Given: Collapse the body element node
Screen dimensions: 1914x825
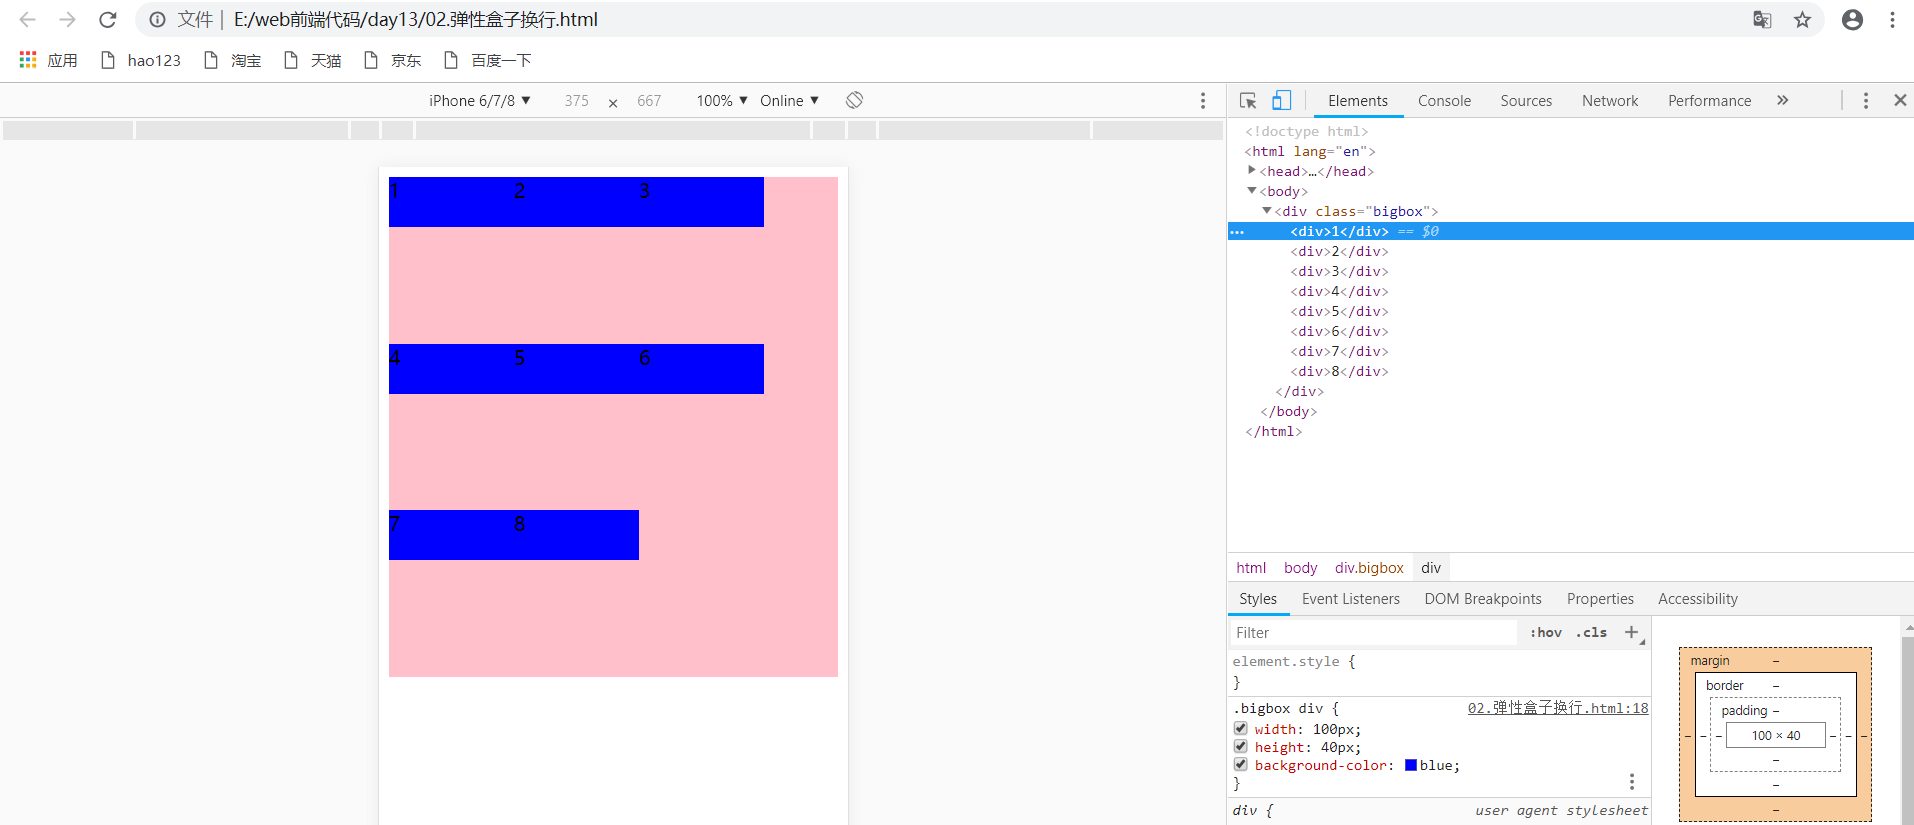Looking at the screenshot, I should point(1251,190).
